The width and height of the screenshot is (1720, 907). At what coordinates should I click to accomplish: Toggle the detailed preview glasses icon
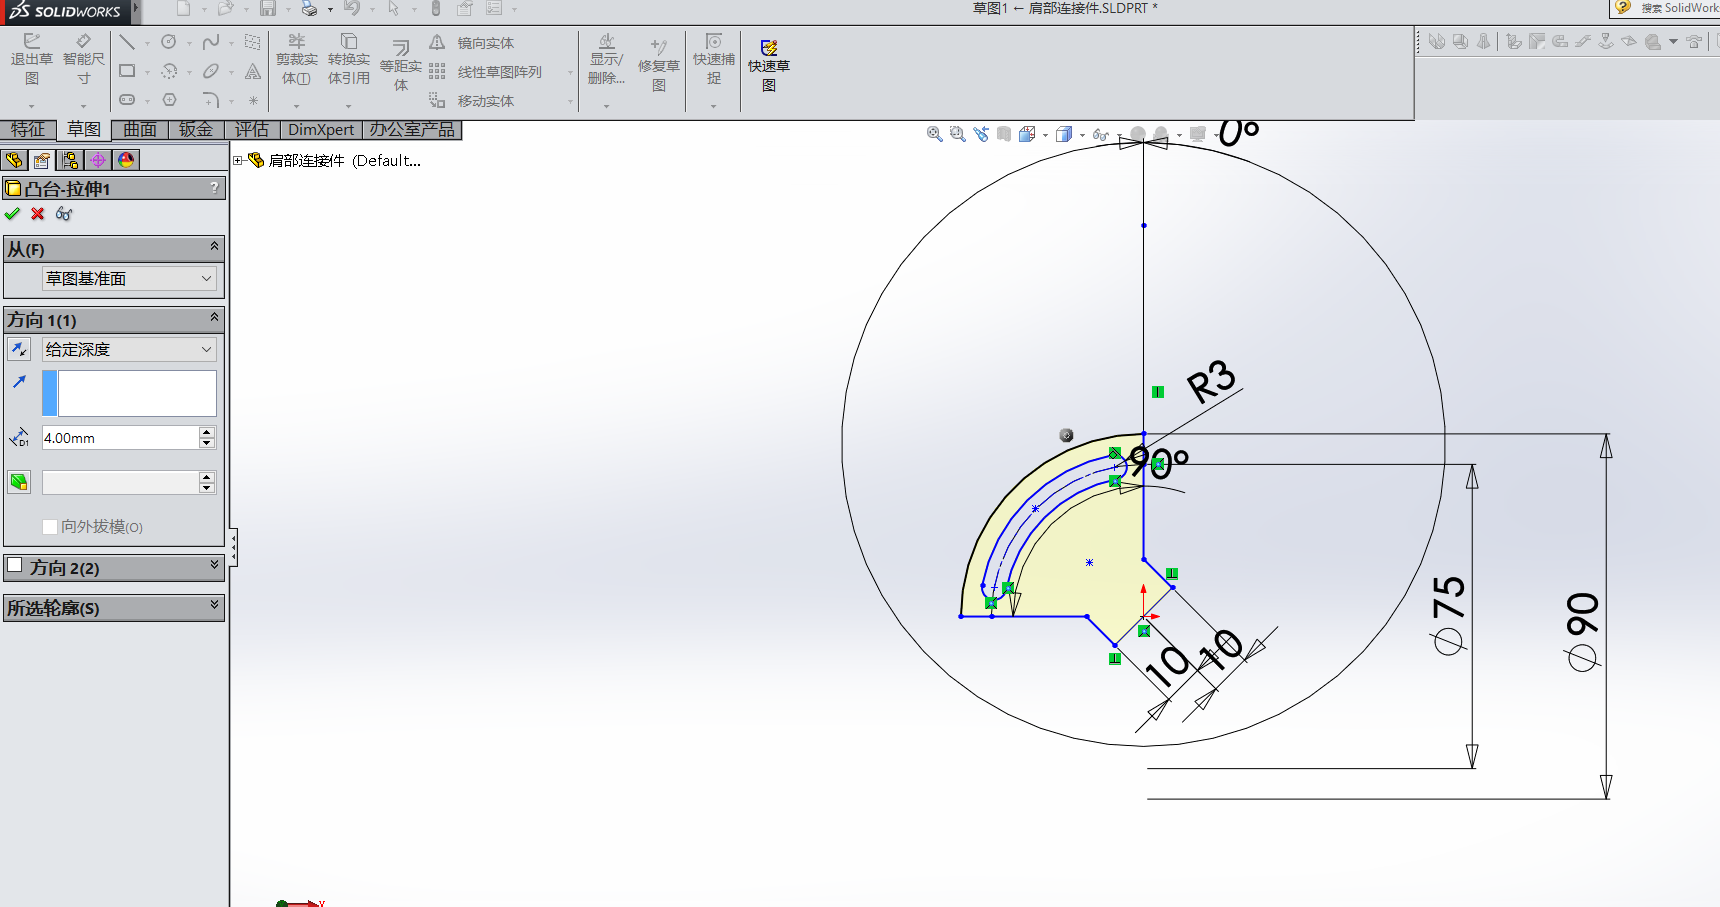point(64,213)
